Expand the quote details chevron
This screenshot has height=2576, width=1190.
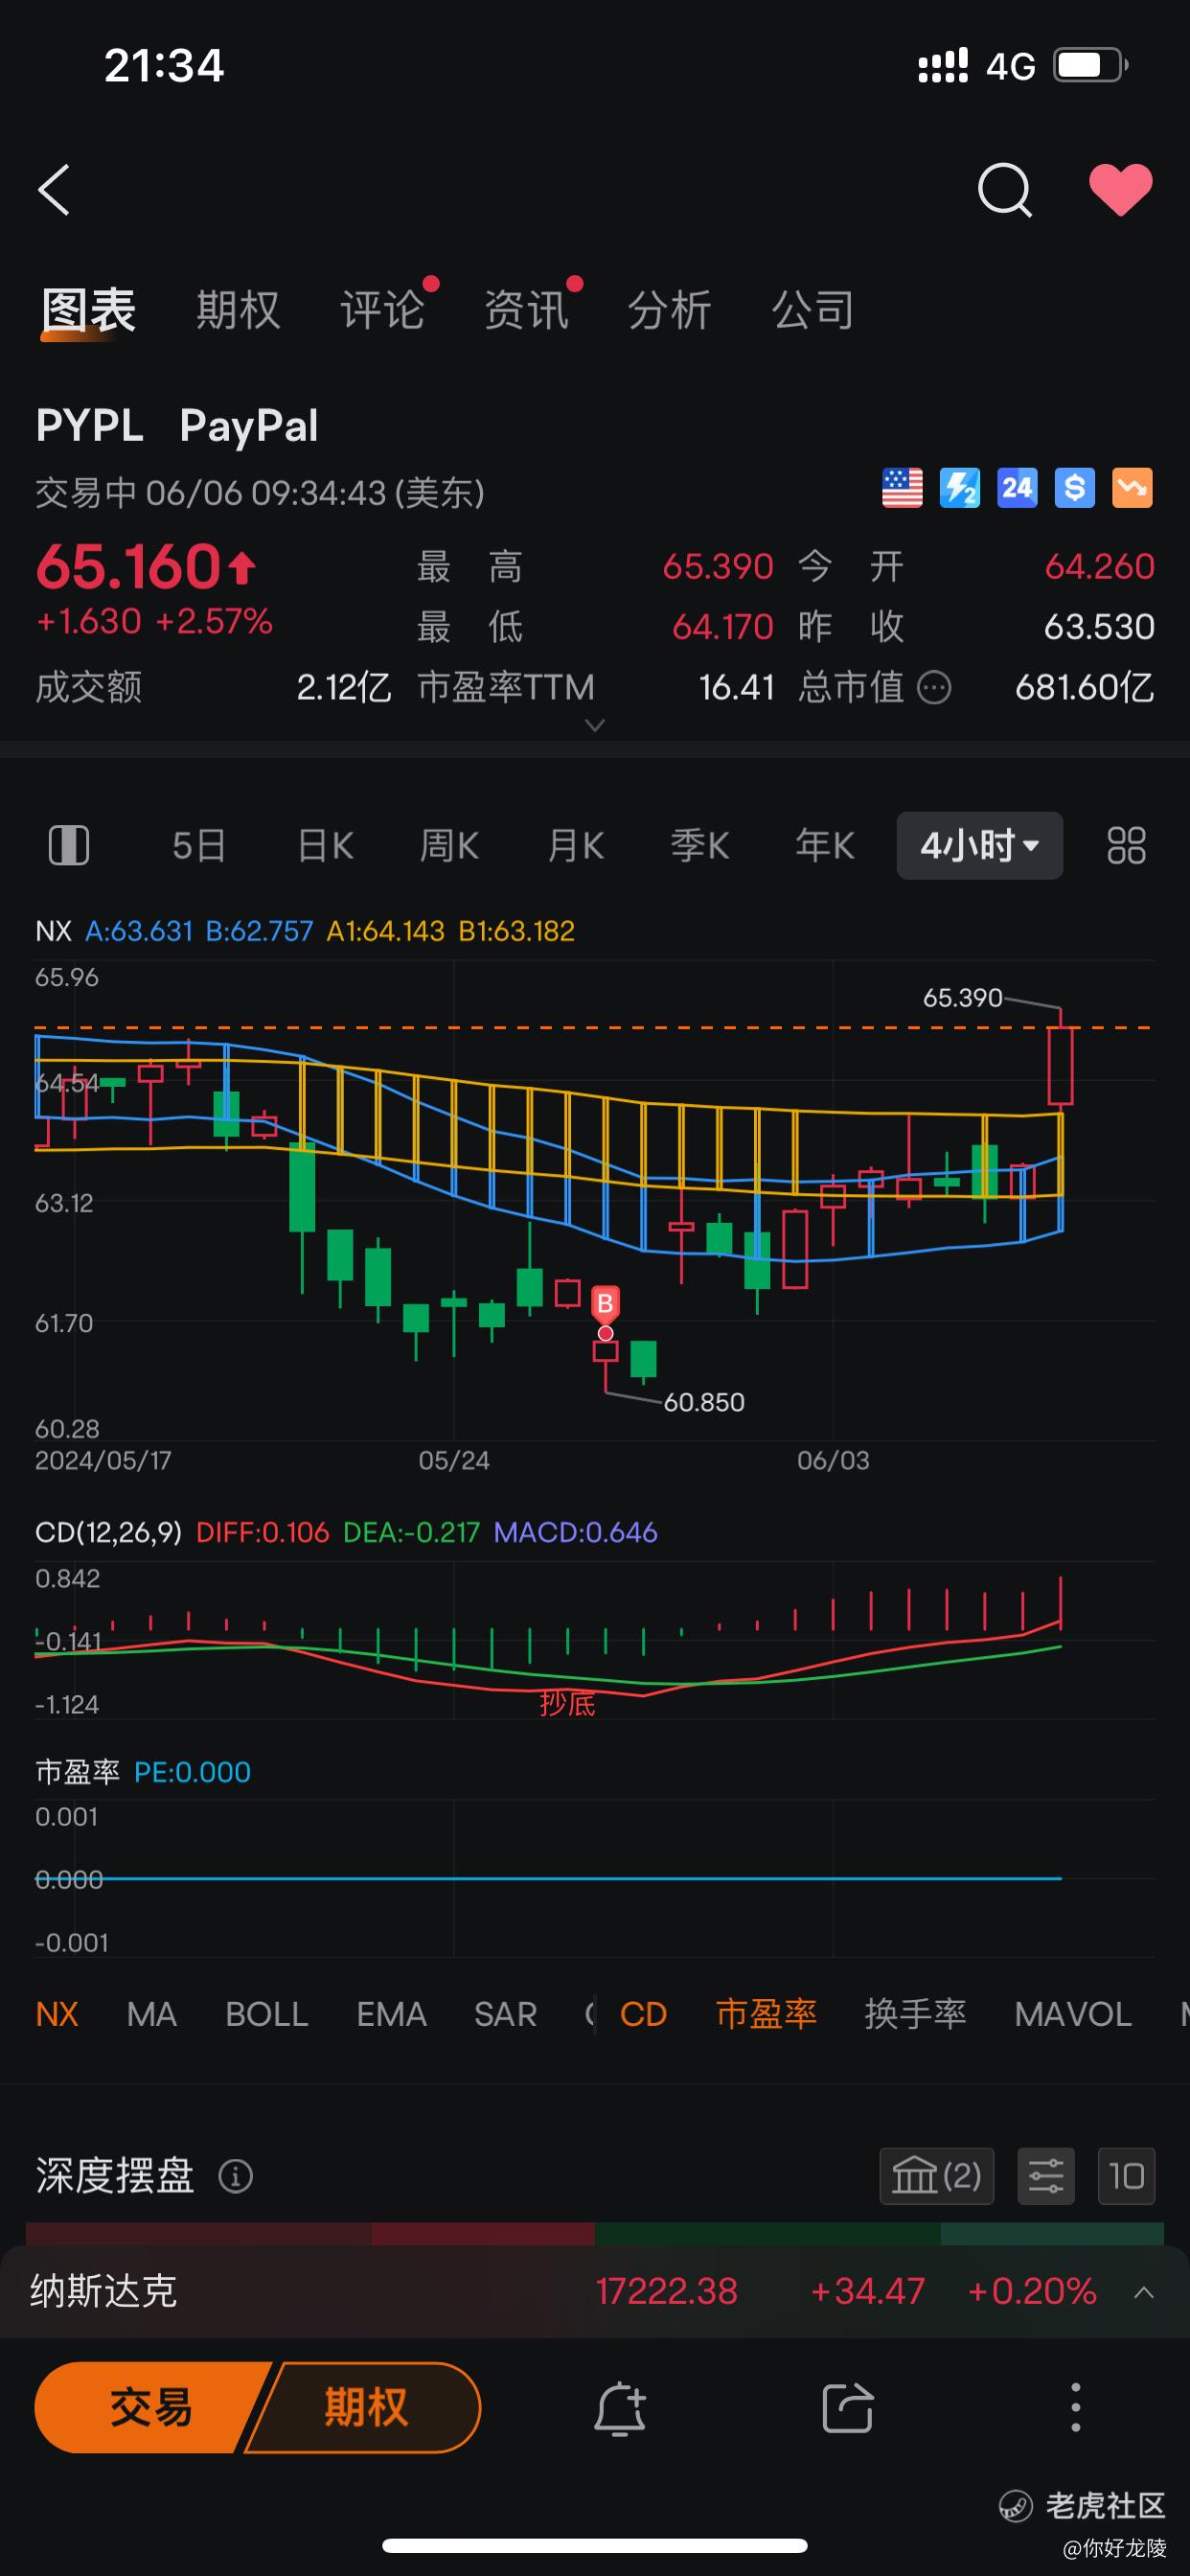(x=594, y=725)
